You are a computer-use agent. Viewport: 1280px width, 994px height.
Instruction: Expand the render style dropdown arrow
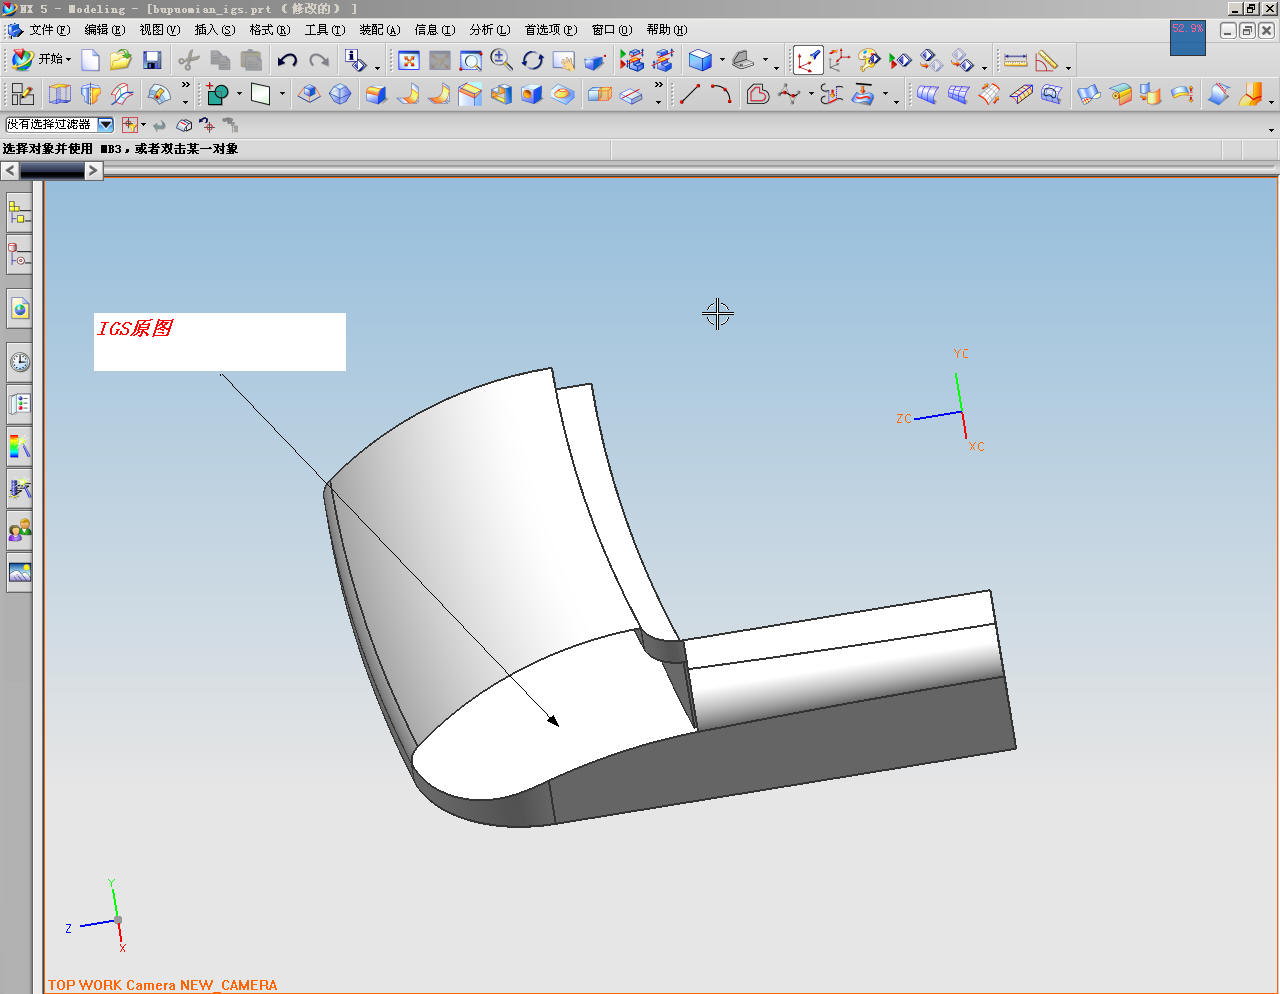point(722,61)
